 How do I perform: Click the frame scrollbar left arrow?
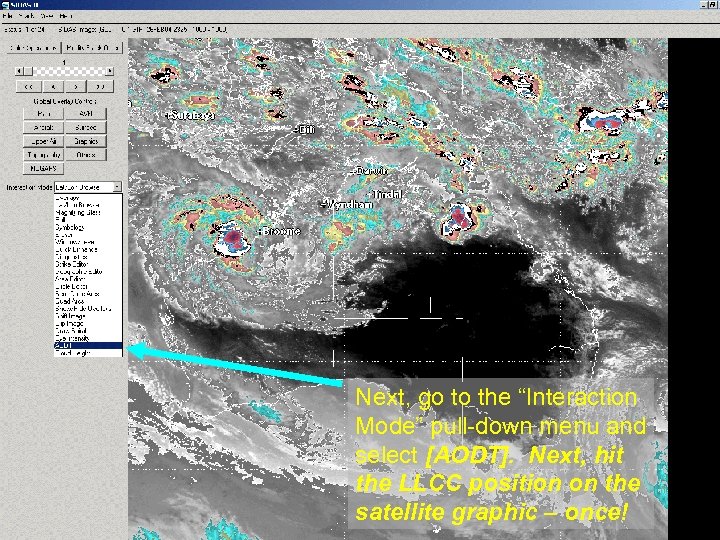pos(19,71)
